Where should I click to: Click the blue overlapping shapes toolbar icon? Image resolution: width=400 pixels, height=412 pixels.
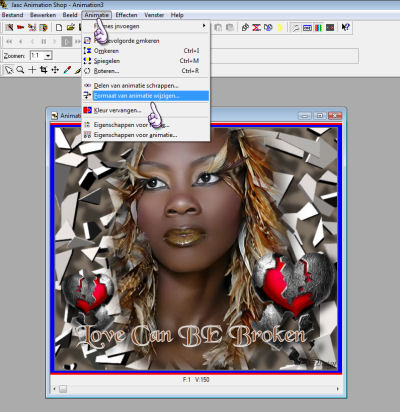[x=268, y=27]
